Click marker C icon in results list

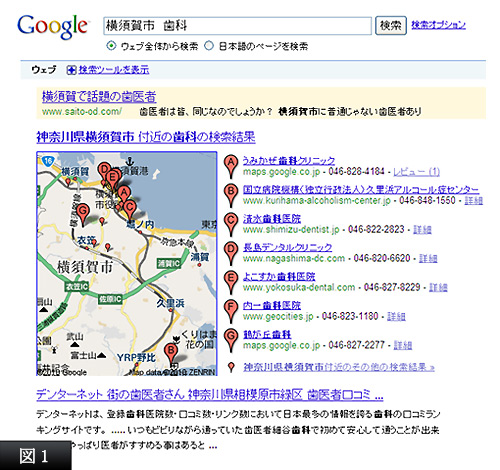click(231, 225)
